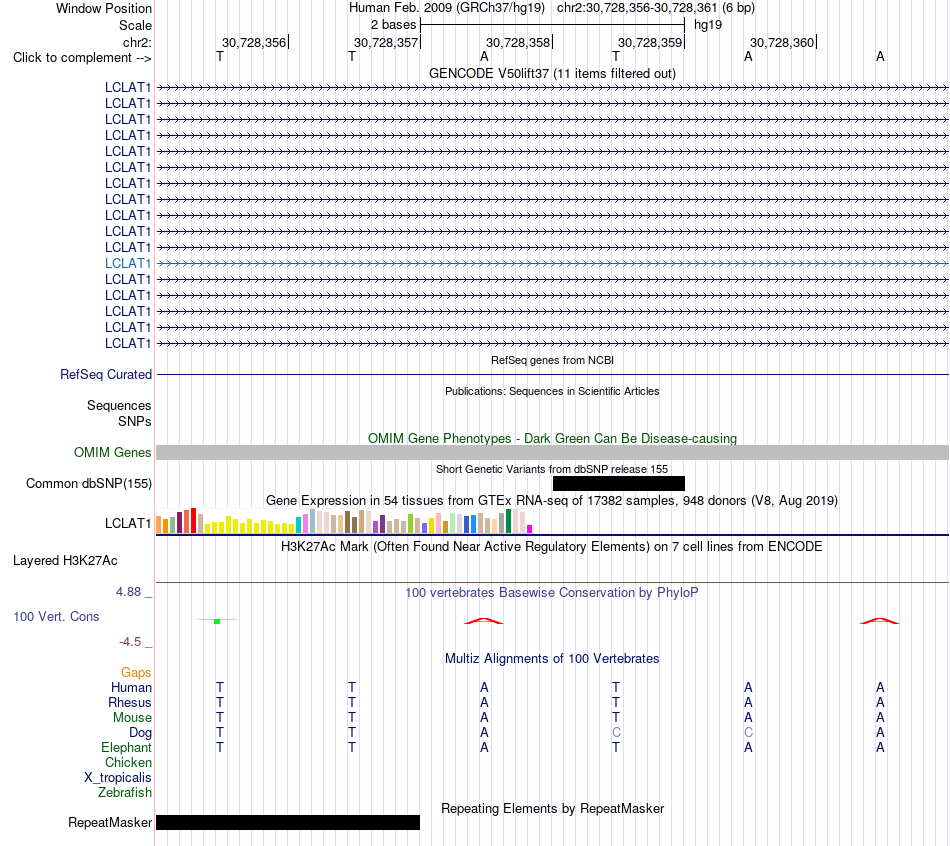This screenshot has width=950, height=846.
Task: Click the Chicken species label
Action: pyautogui.click(x=128, y=762)
